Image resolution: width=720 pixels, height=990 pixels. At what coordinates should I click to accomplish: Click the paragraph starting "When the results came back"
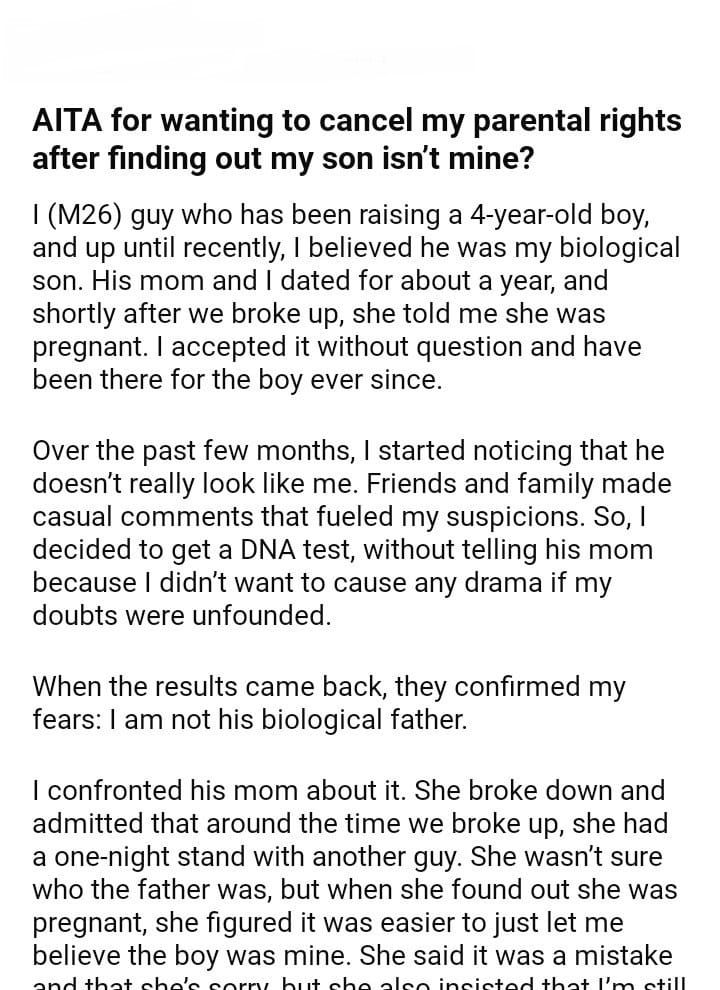click(x=330, y=703)
